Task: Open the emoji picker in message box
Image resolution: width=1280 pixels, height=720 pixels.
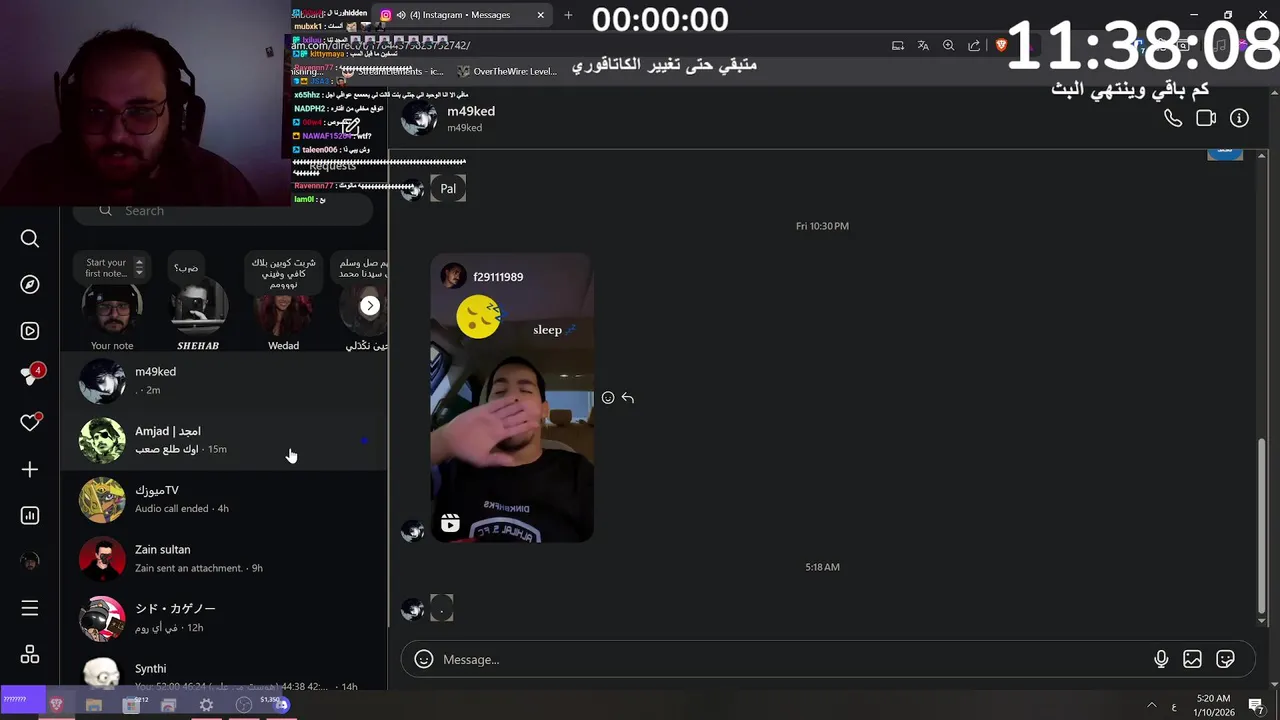Action: pos(424,659)
